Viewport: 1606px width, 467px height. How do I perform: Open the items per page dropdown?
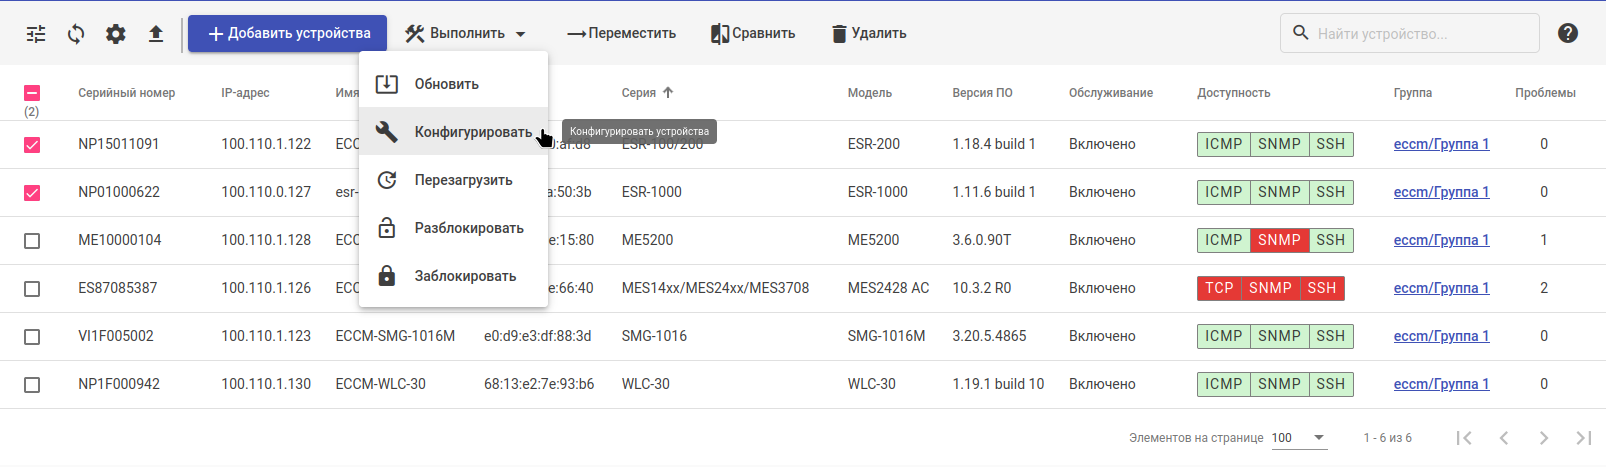(1299, 438)
